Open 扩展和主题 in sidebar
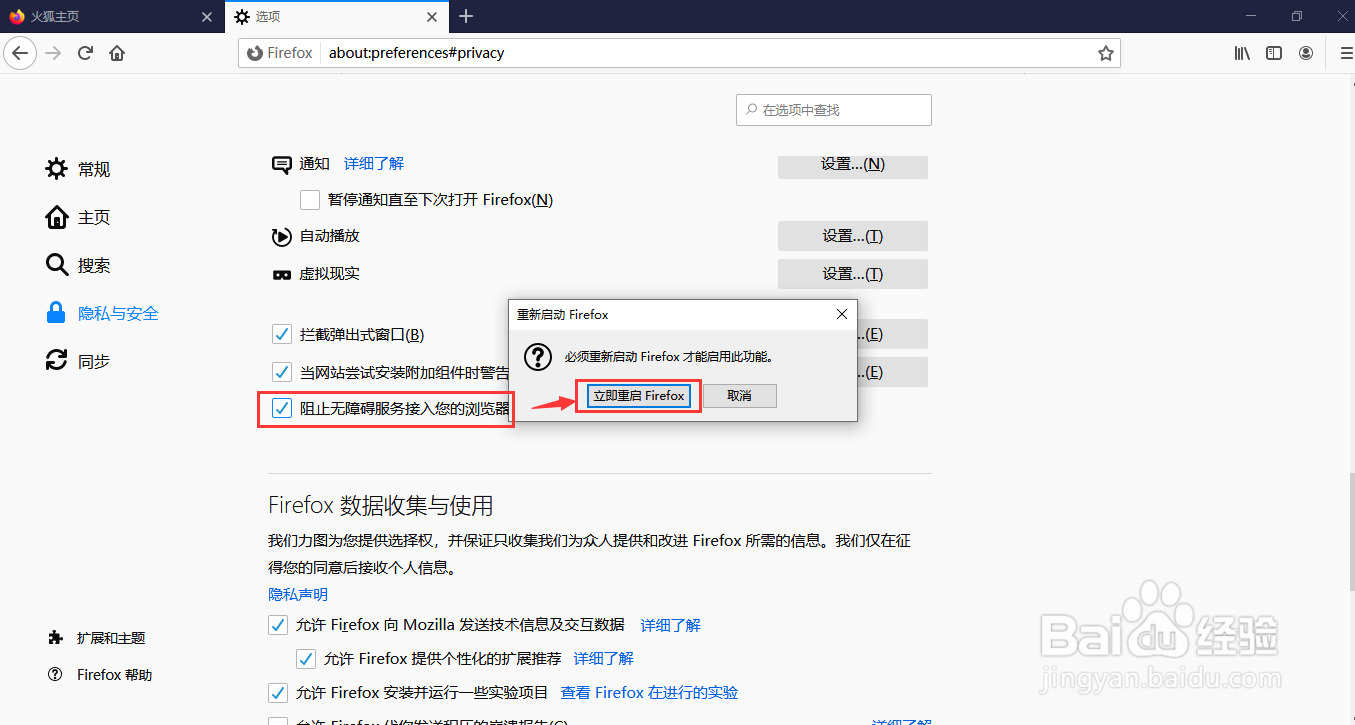Image resolution: width=1355 pixels, height=725 pixels. point(97,638)
